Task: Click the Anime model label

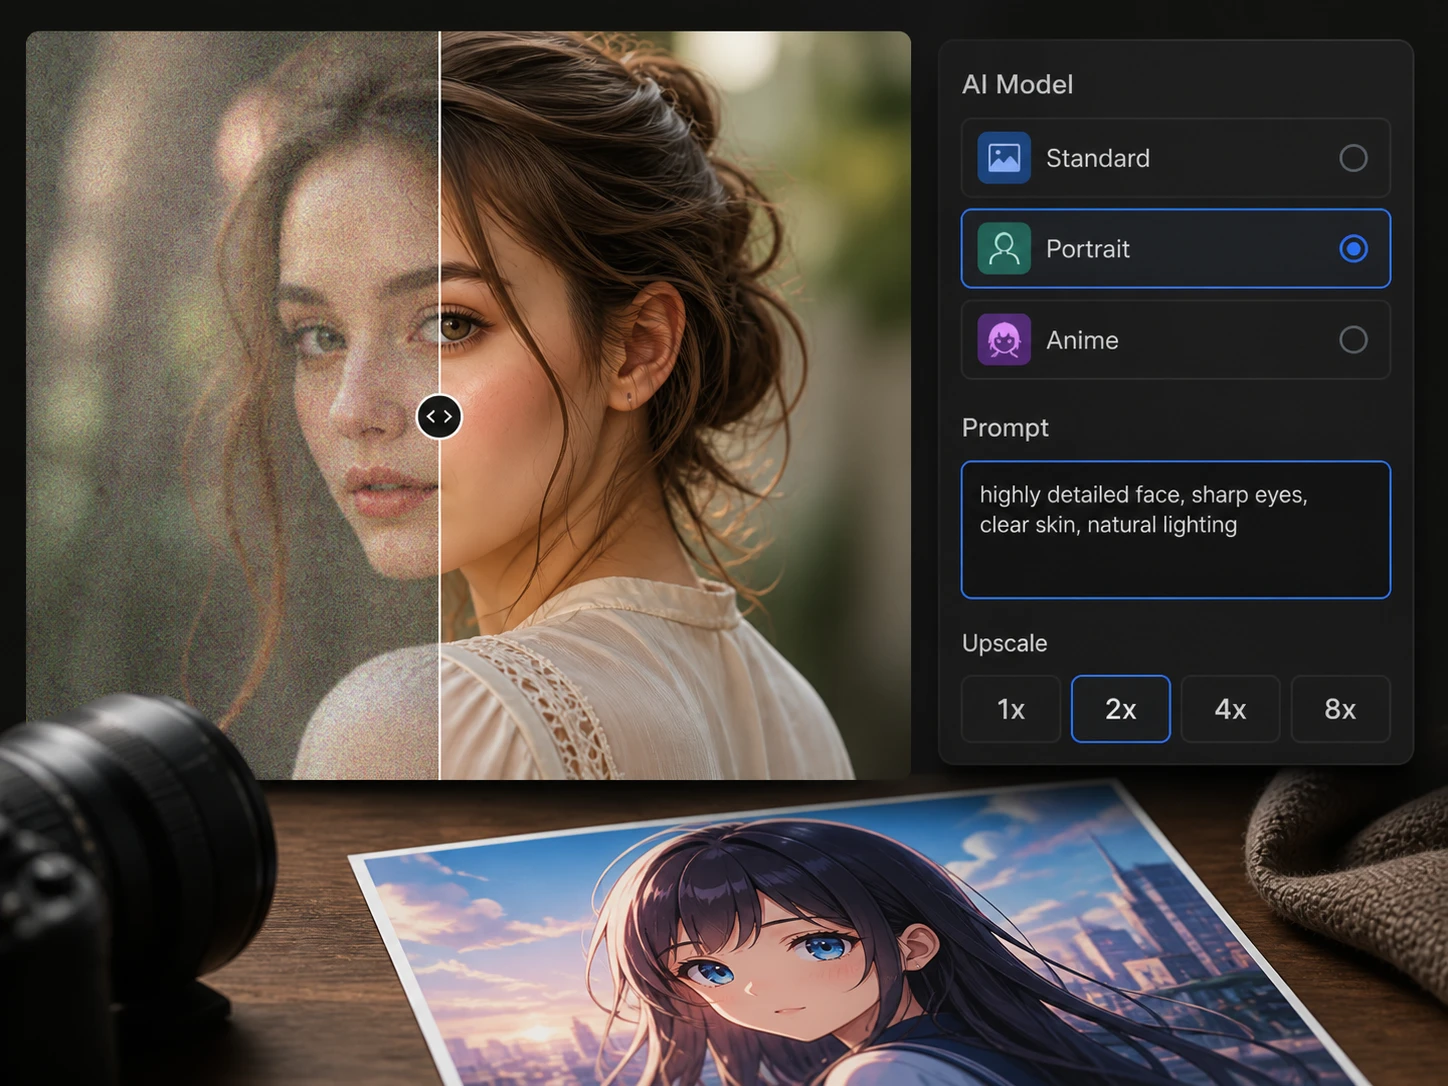Action: click(x=1082, y=340)
